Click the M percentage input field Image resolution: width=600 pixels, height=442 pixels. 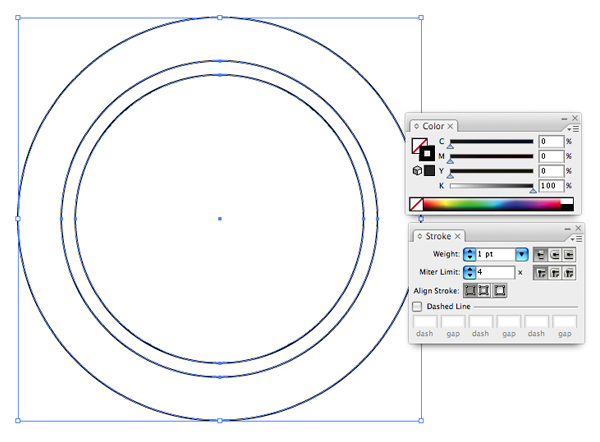pos(551,156)
